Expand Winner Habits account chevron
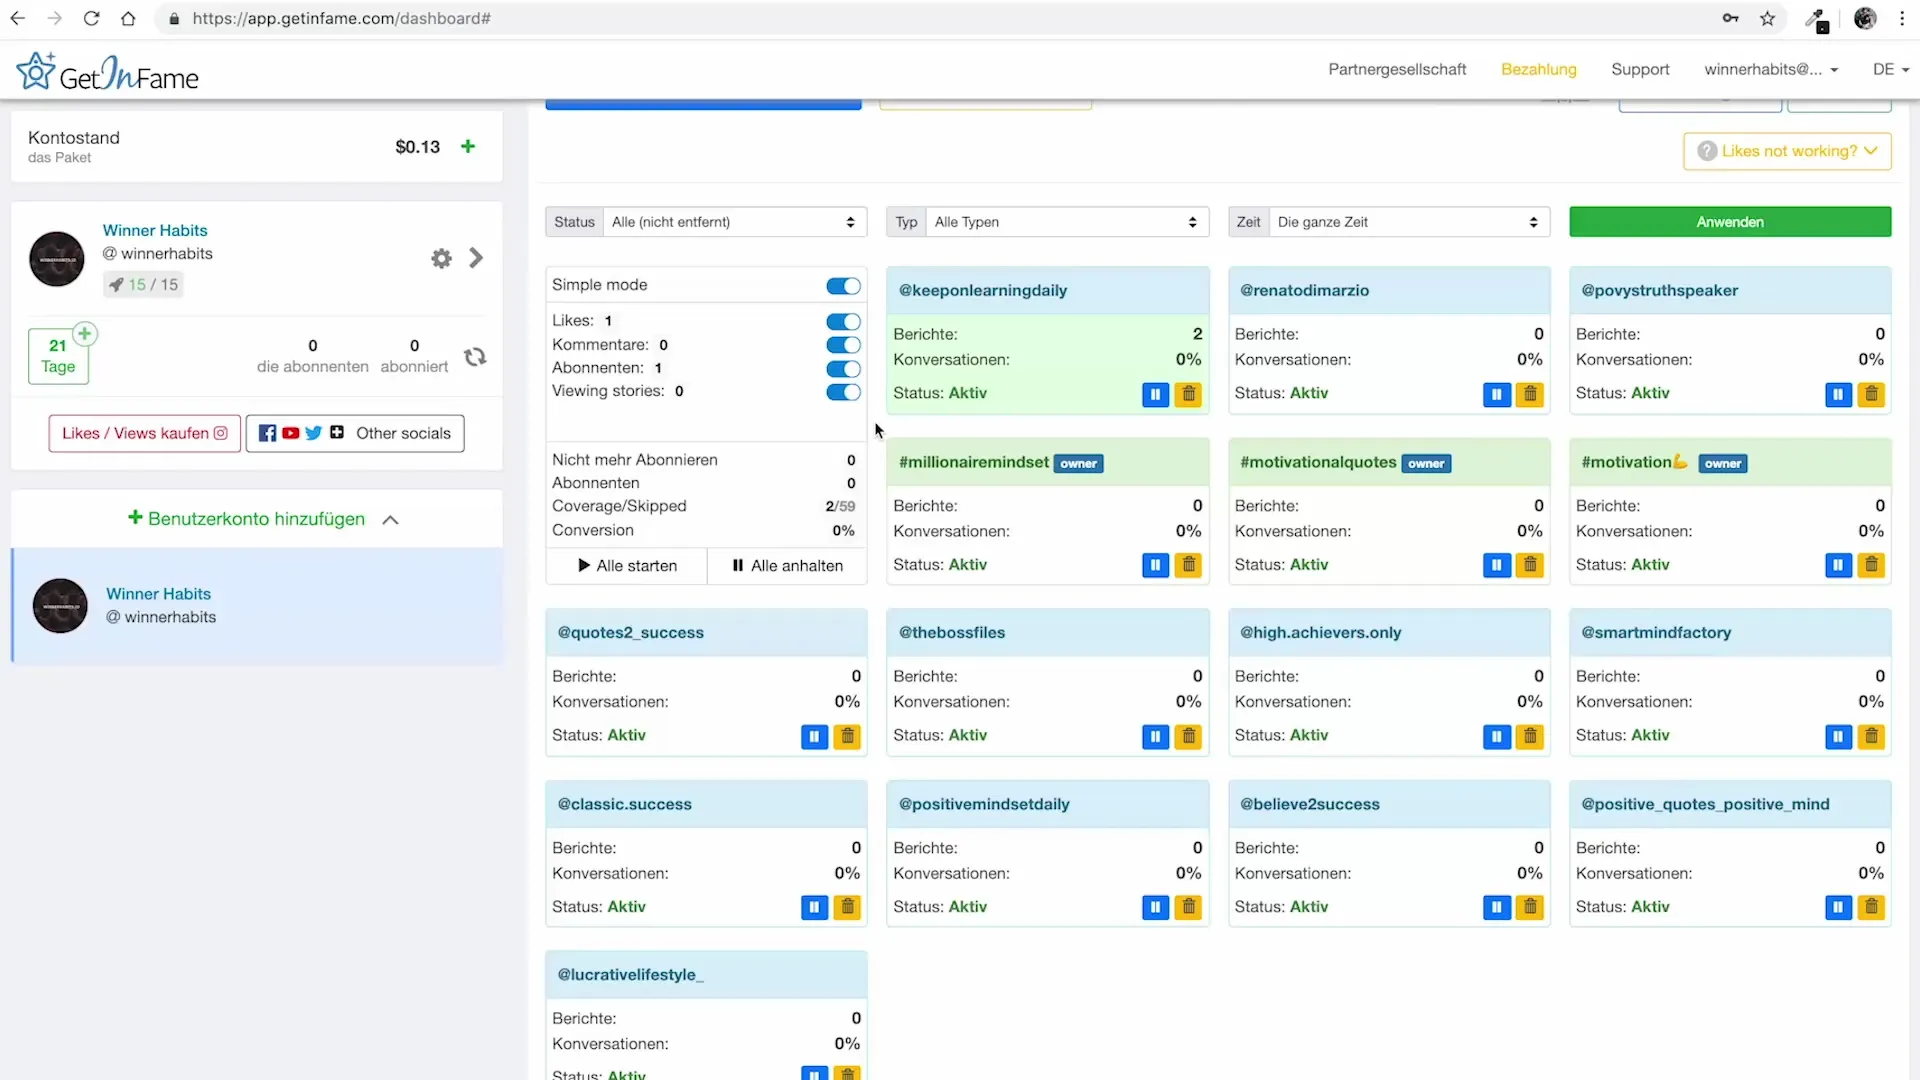 (476, 258)
